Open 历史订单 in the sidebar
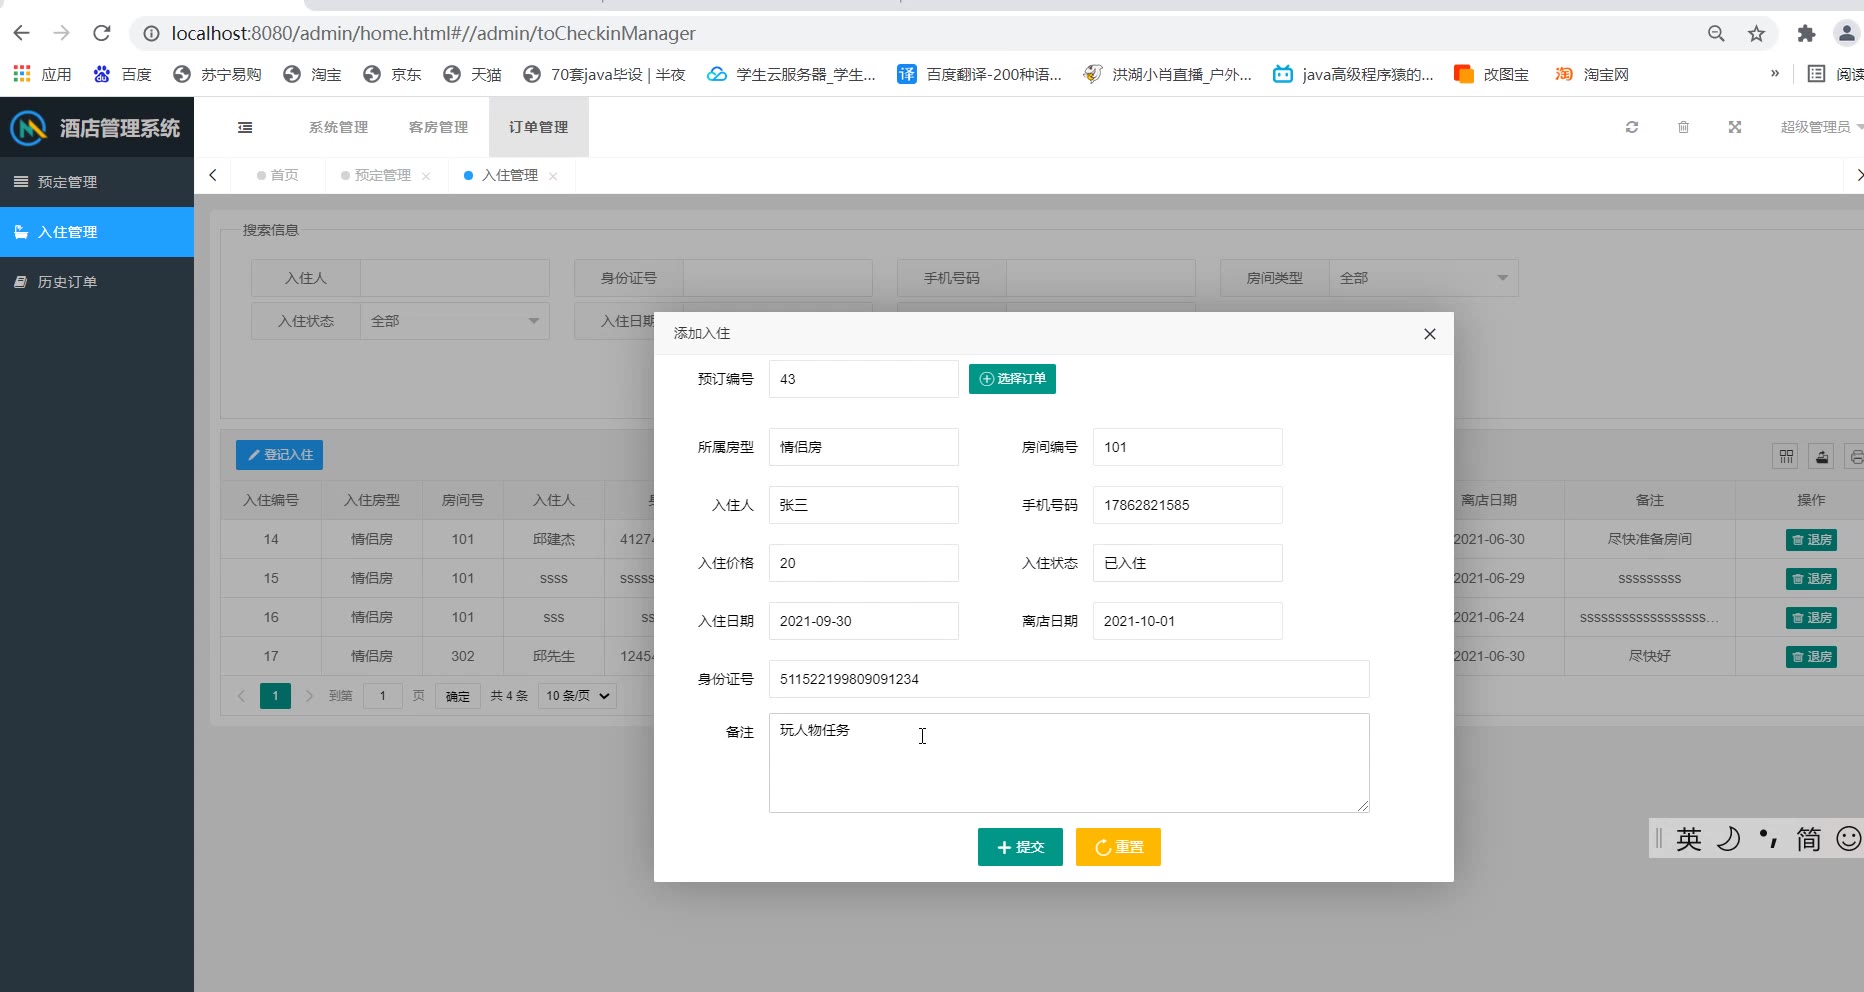The image size is (1864, 992). 68,282
